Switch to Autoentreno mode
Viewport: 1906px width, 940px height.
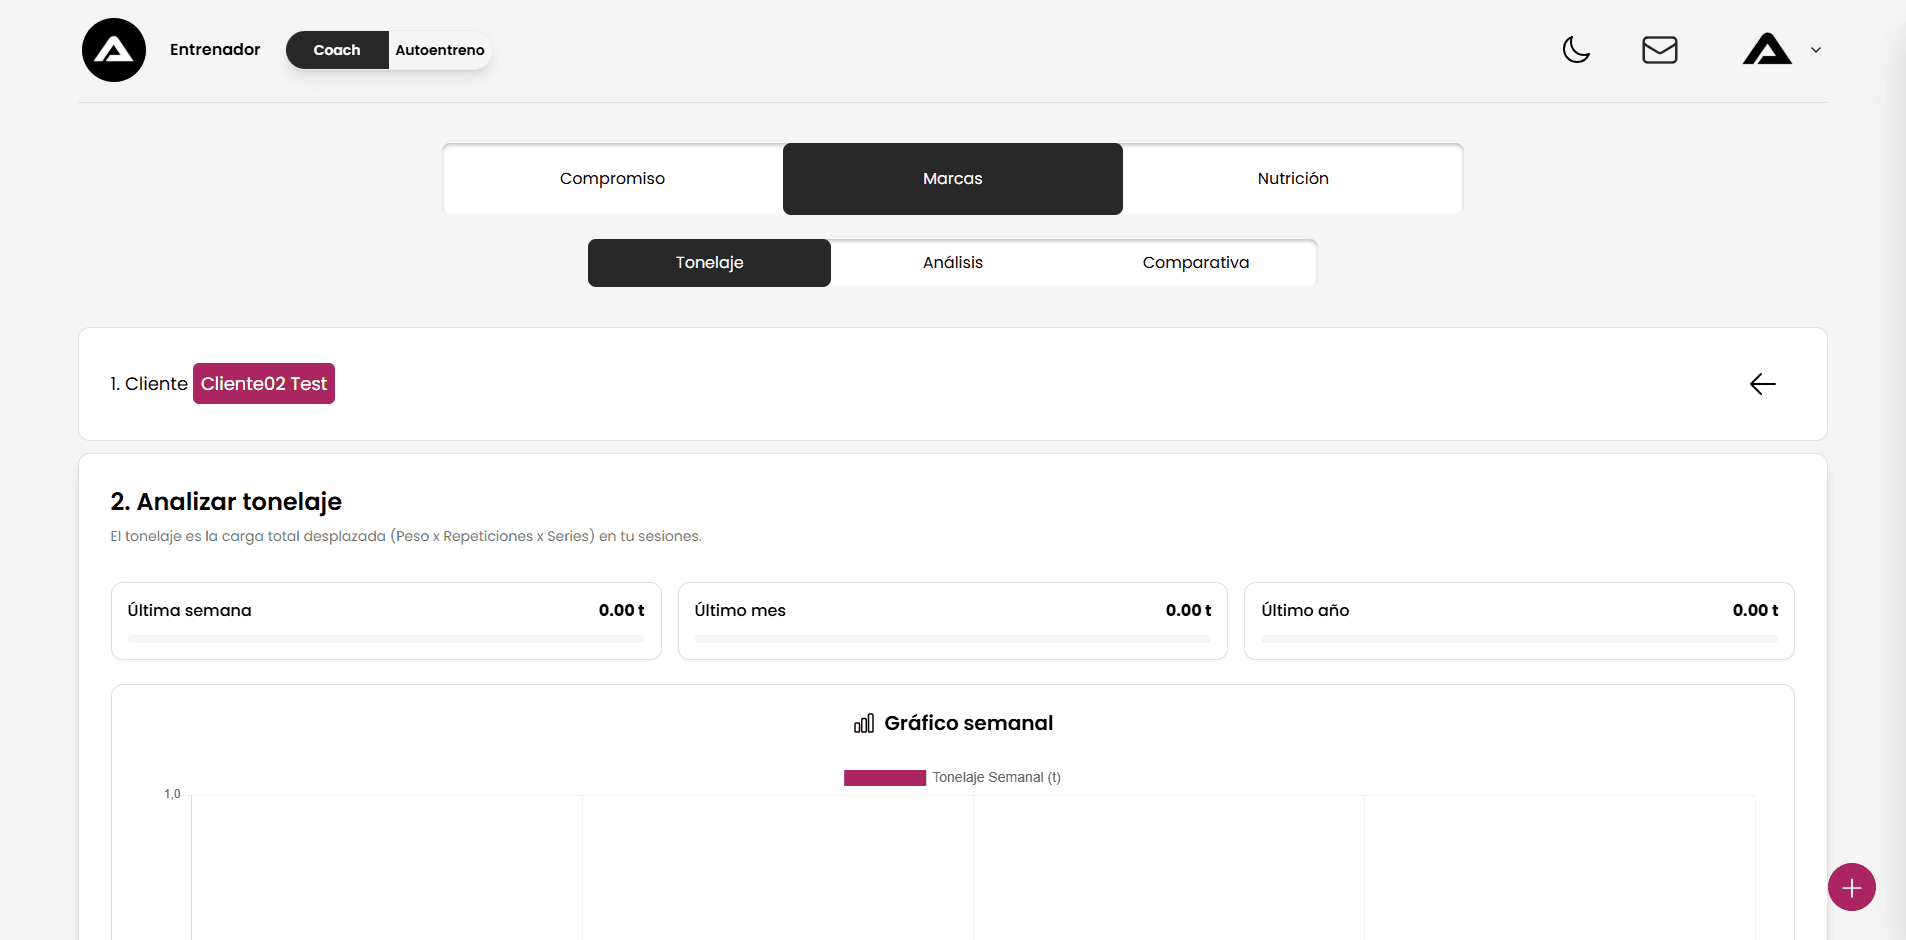coord(439,50)
